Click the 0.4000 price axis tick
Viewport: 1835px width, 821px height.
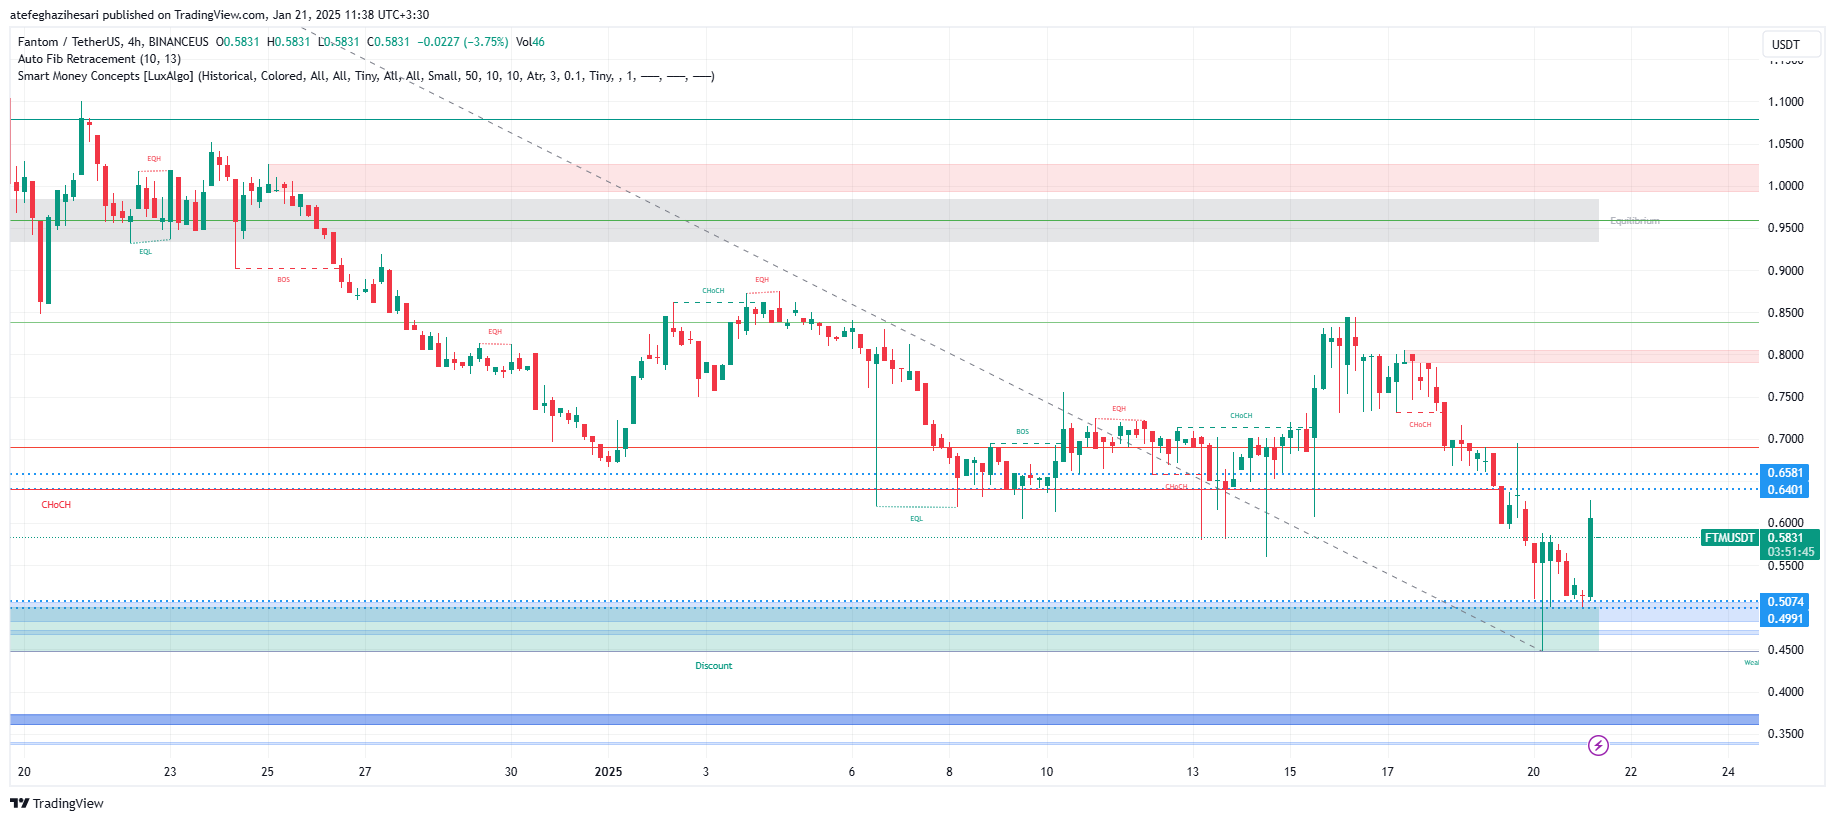1786,692
